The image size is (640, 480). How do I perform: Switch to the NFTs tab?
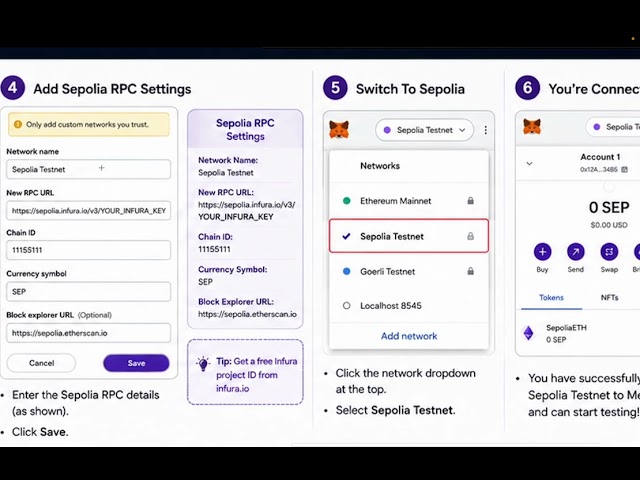(609, 298)
